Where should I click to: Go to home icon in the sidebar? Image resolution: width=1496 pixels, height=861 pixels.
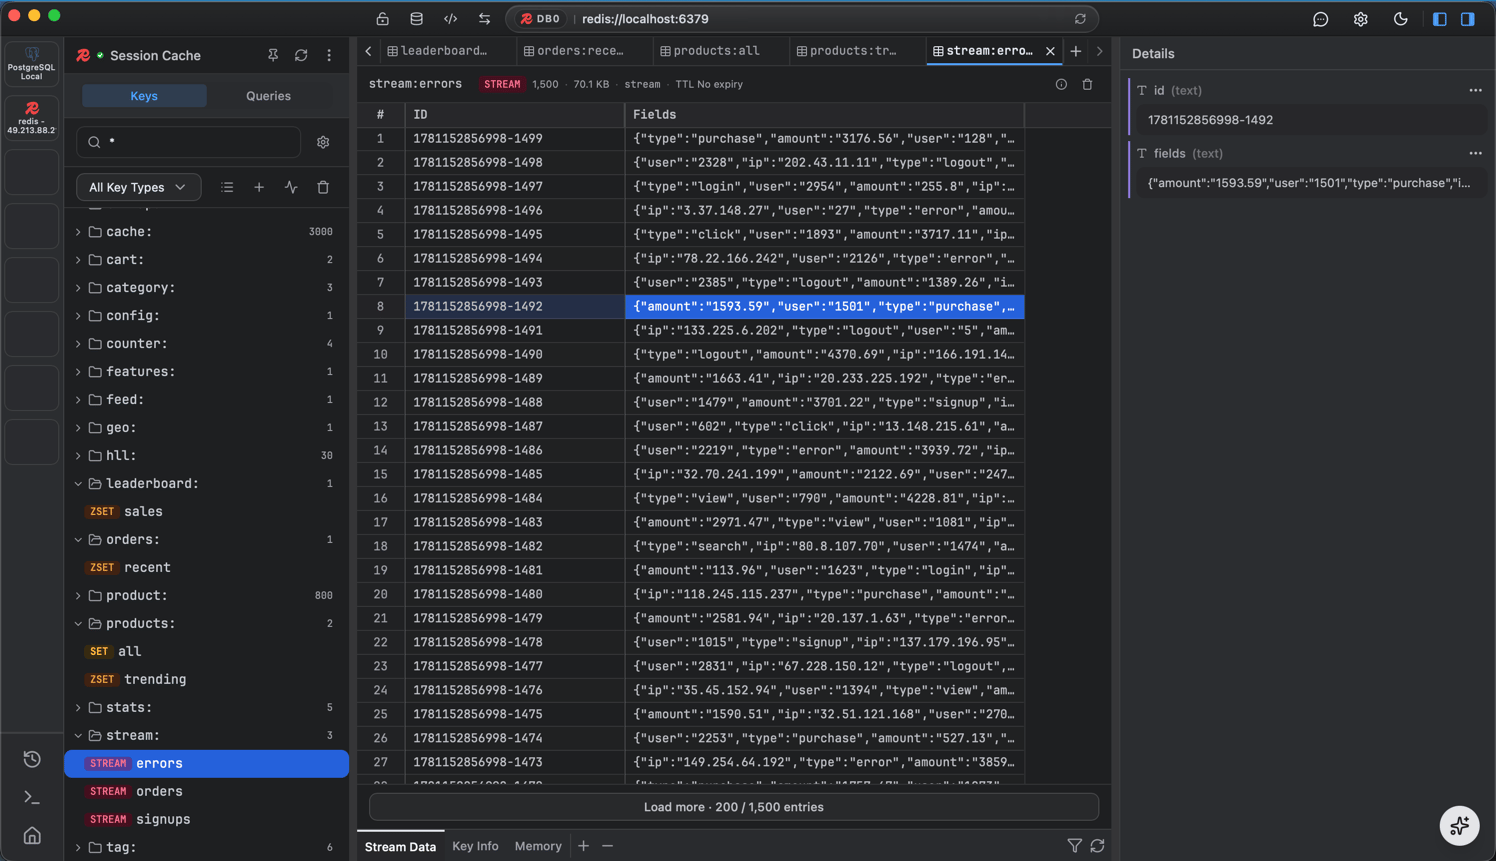pos(32,836)
